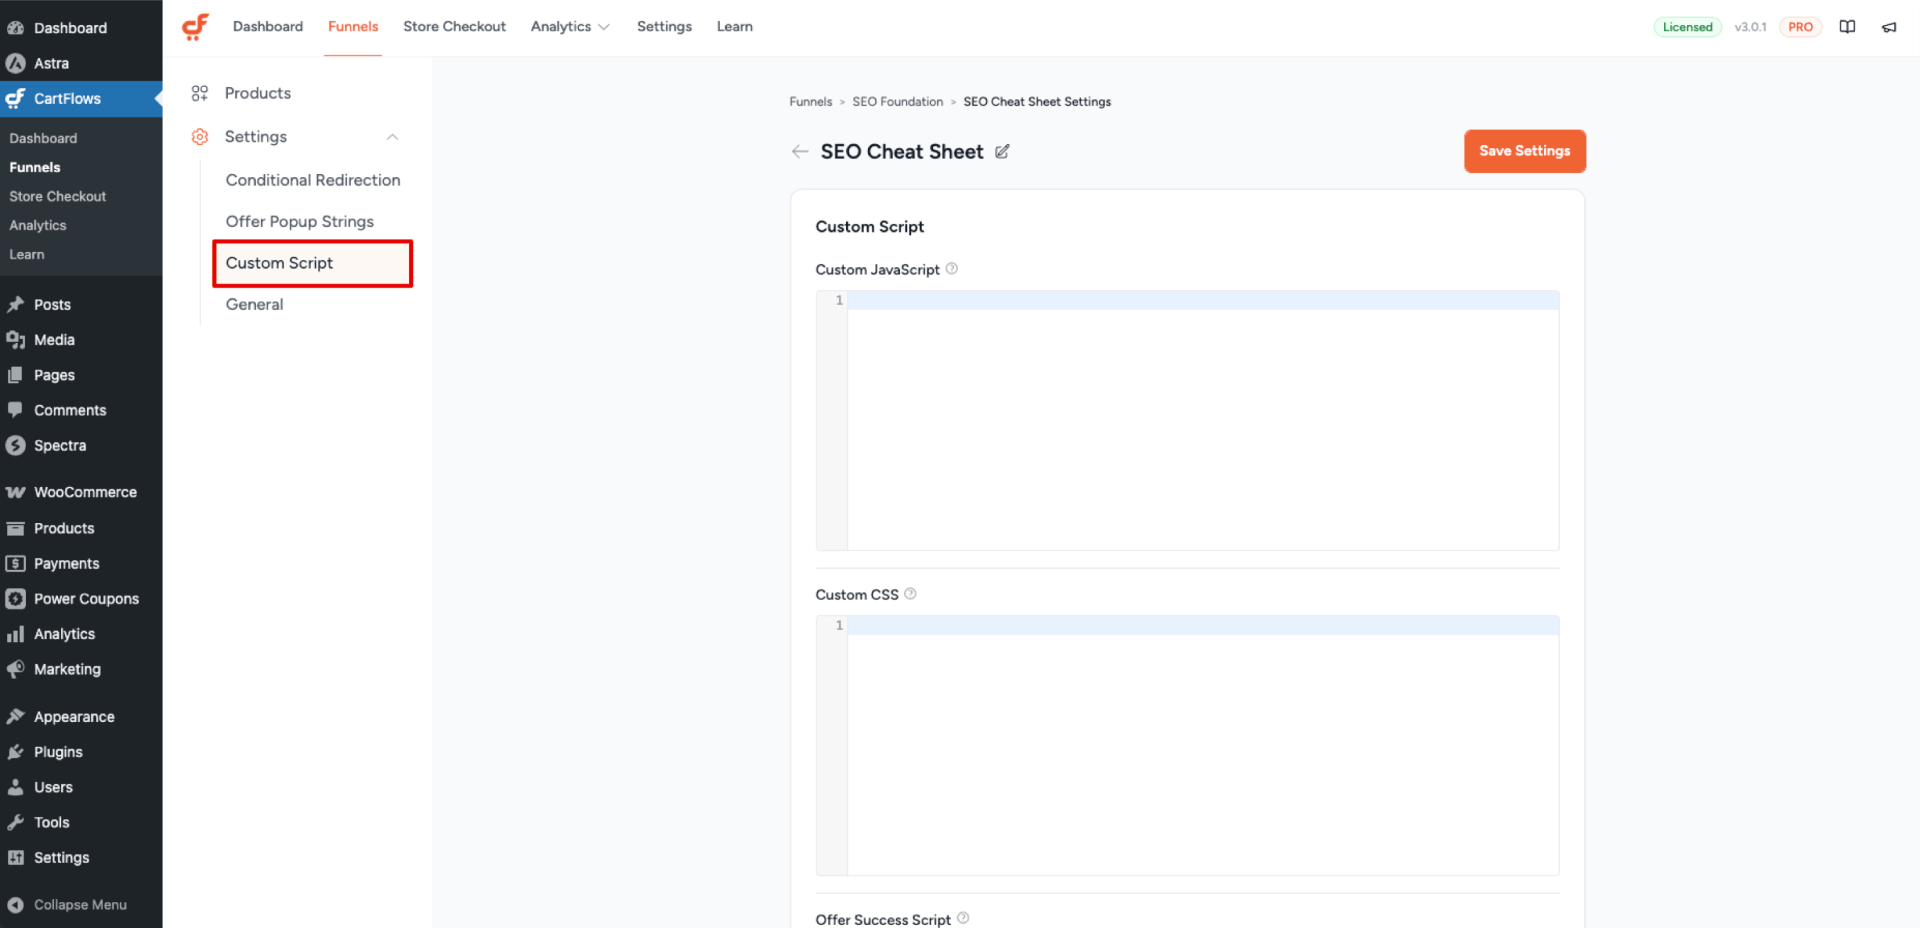Click the Power Coupons icon

click(15, 598)
